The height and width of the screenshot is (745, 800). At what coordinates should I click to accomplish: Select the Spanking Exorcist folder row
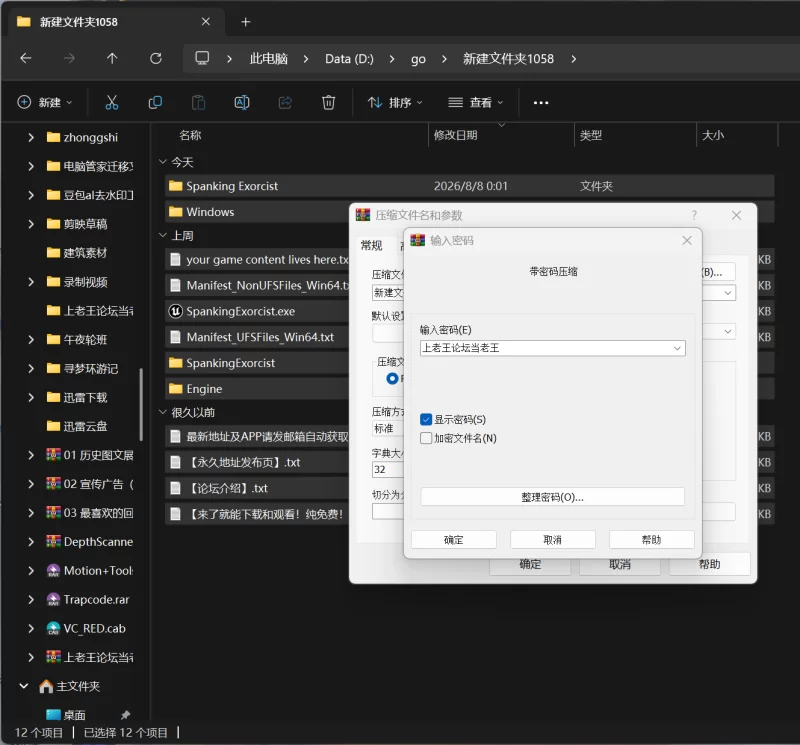tap(469, 186)
